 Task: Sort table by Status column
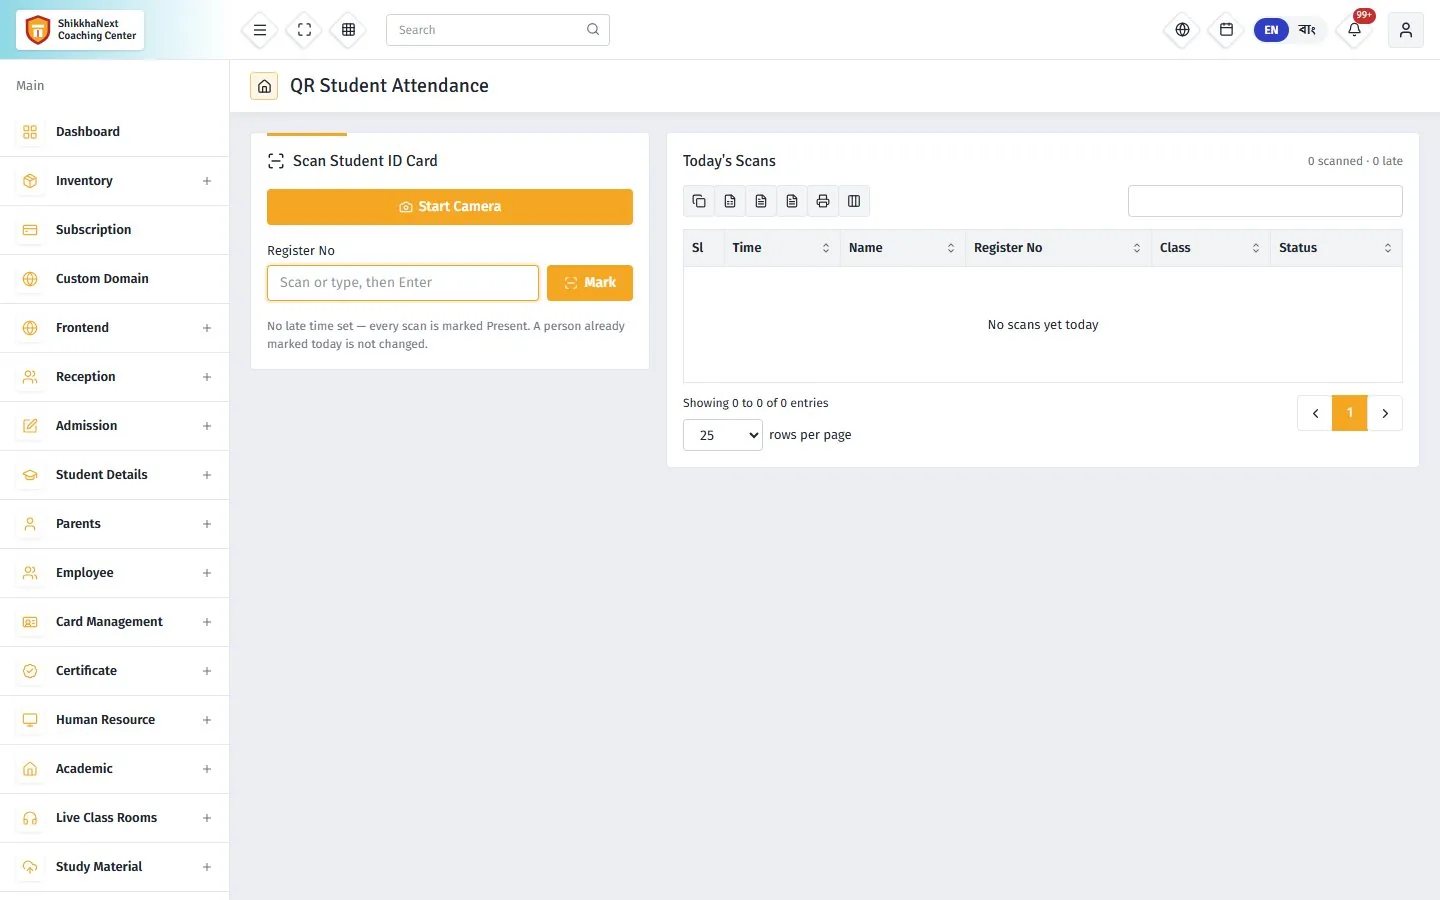tap(1336, 248)
